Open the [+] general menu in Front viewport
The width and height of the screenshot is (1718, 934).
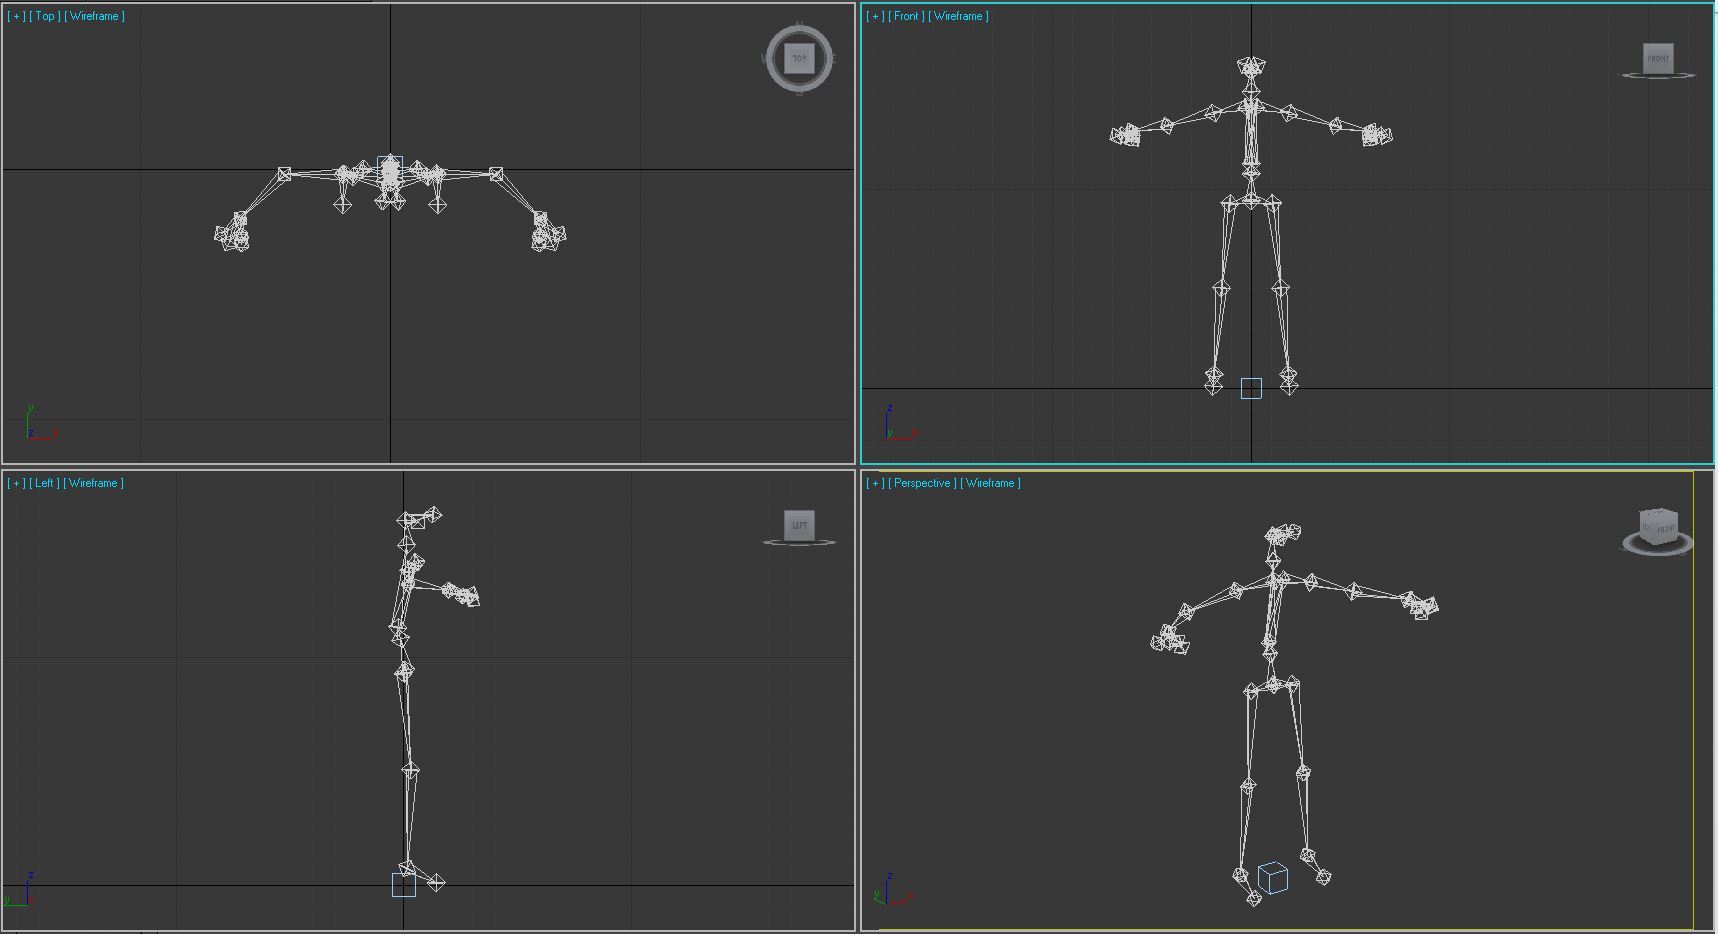point(876,16)
